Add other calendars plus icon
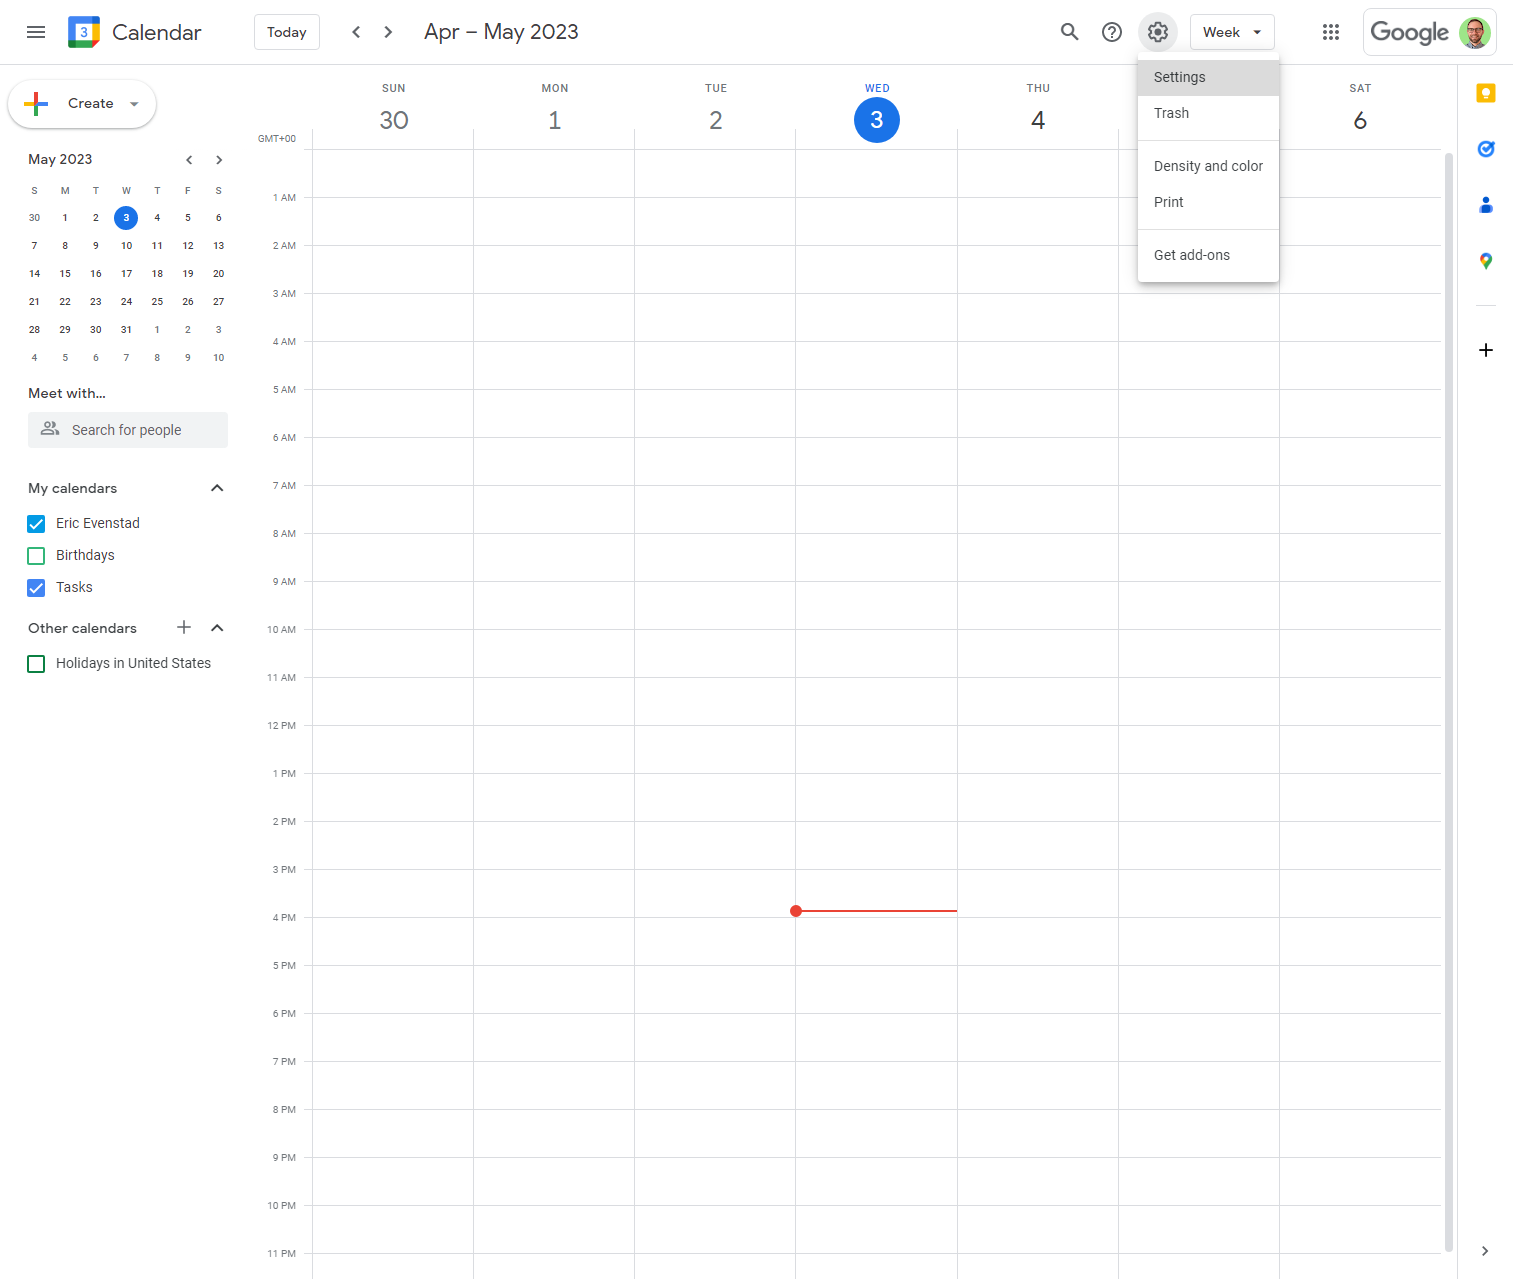This screenshot has height=1279, width=1513. point(184,627)
